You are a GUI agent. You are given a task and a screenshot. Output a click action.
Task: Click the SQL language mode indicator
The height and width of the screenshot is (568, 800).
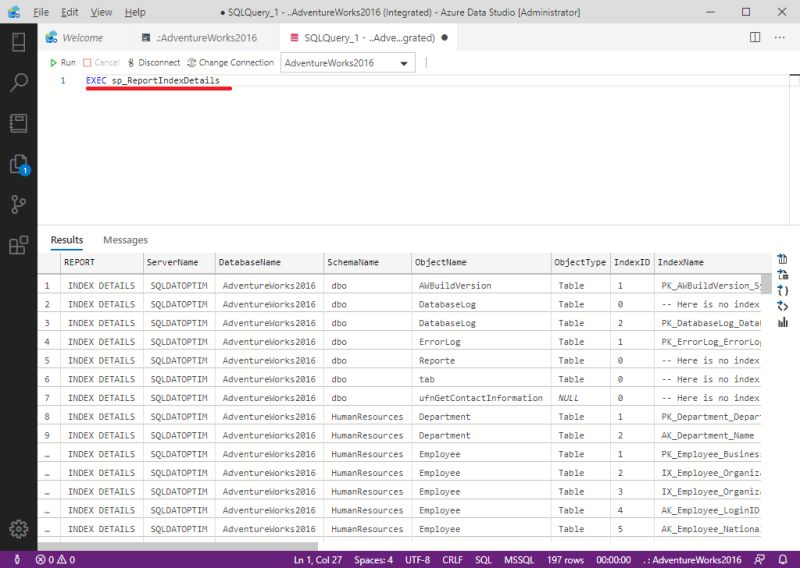[x=483, y=560]
